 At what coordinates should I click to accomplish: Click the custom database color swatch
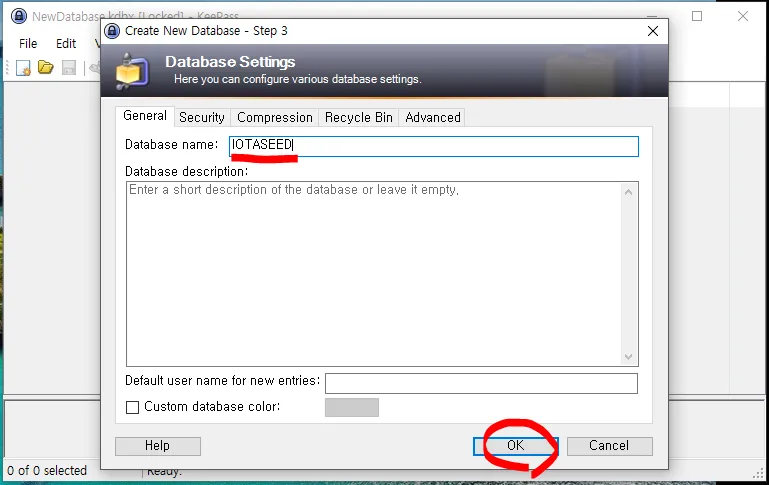pos(352,407)
